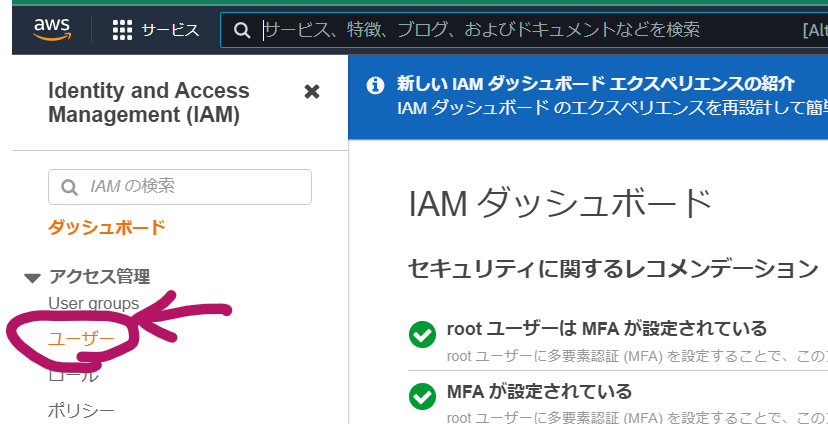This screenshot has width=828, height=424.
Task: Click the Identity and Access Management (IAM) title
Action: (x=148, y=103)
